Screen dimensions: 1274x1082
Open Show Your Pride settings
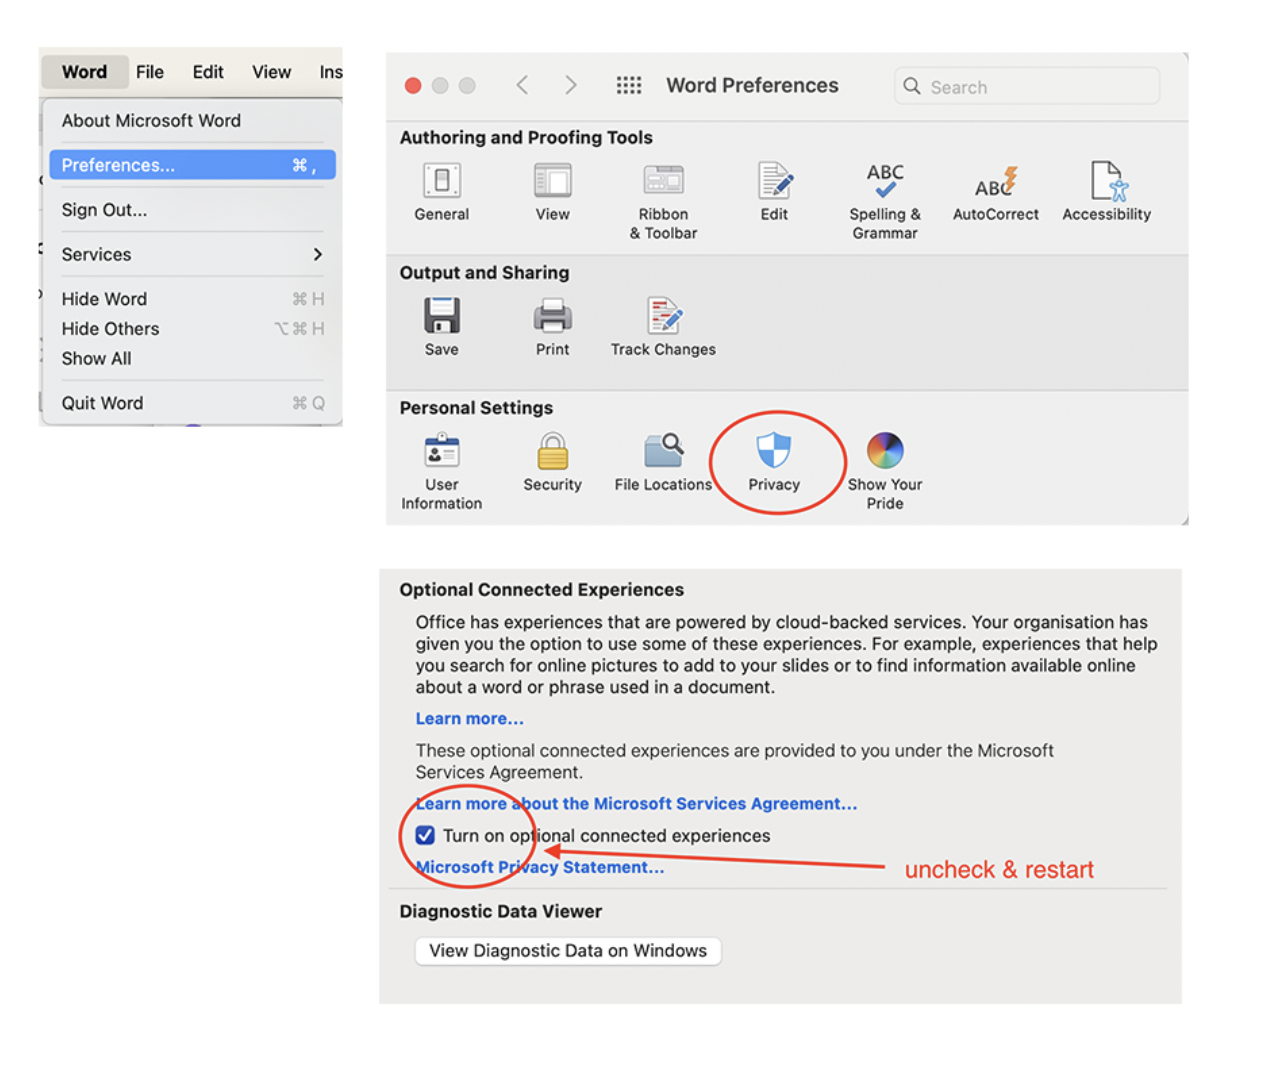click(x=884, y=452)
